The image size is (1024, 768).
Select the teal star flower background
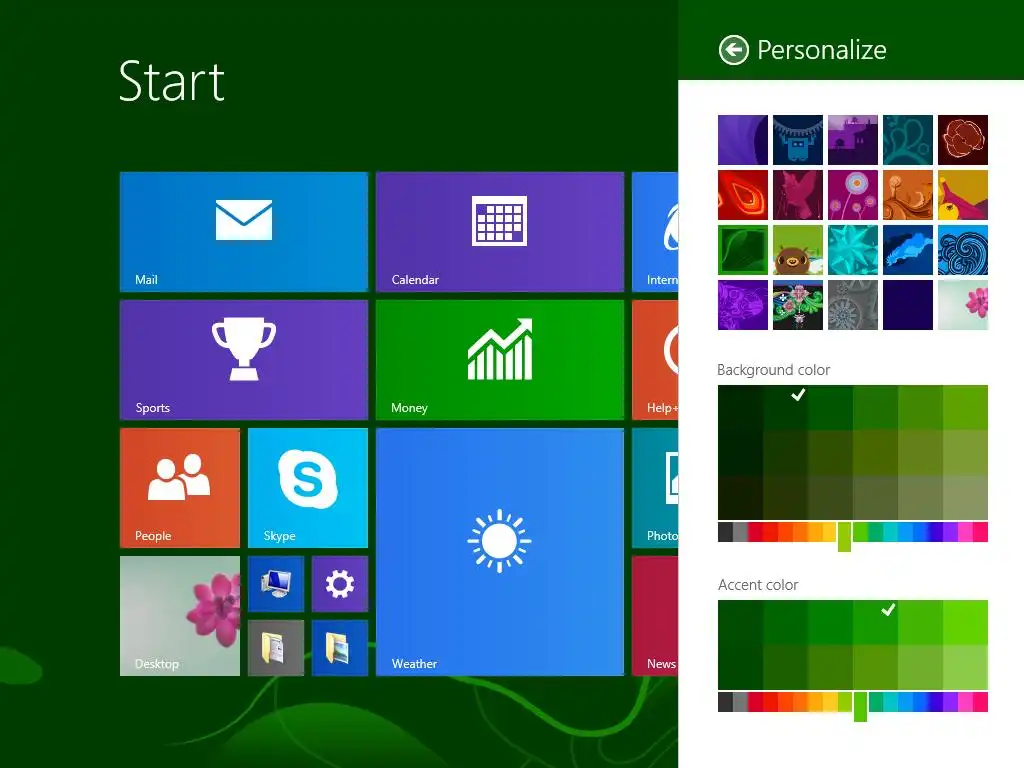pyautogui.click(x=853, y=249)
